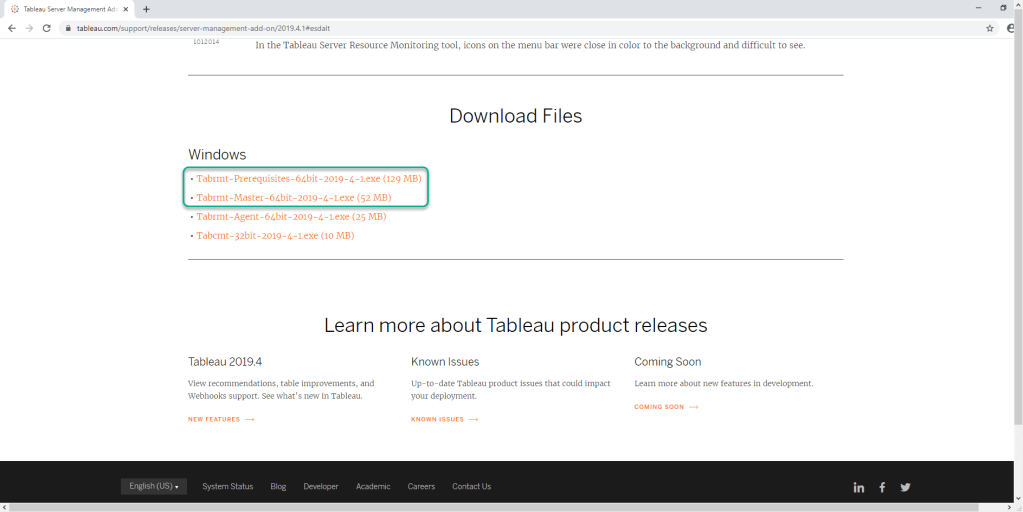This screenshot has height=512, width=1023.
Task: Open the KNOWN ISSUES arrow link
Action: (444, 419)
